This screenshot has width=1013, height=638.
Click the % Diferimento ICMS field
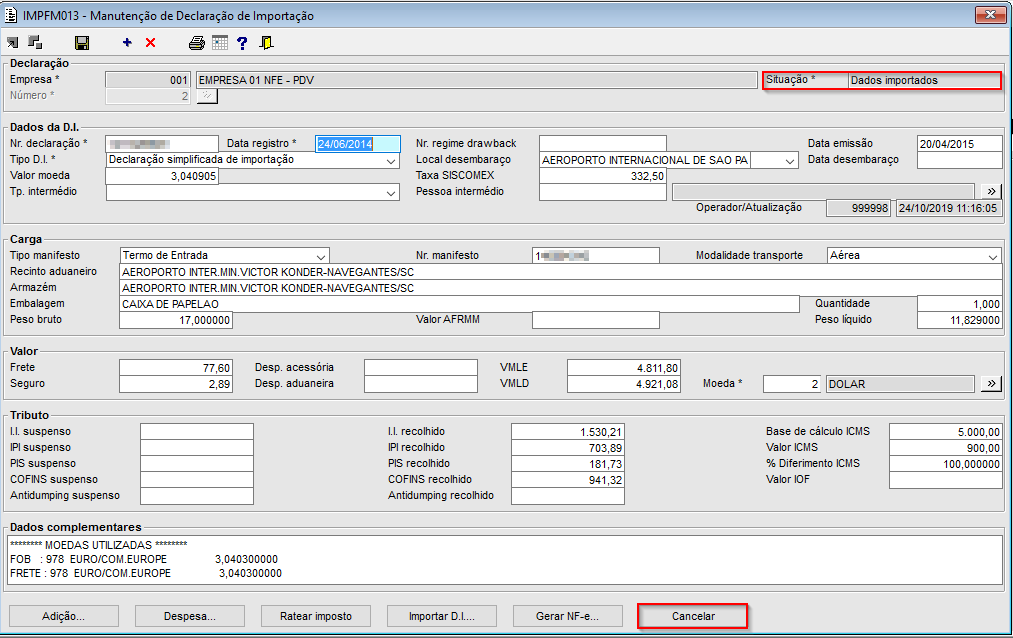946,464
